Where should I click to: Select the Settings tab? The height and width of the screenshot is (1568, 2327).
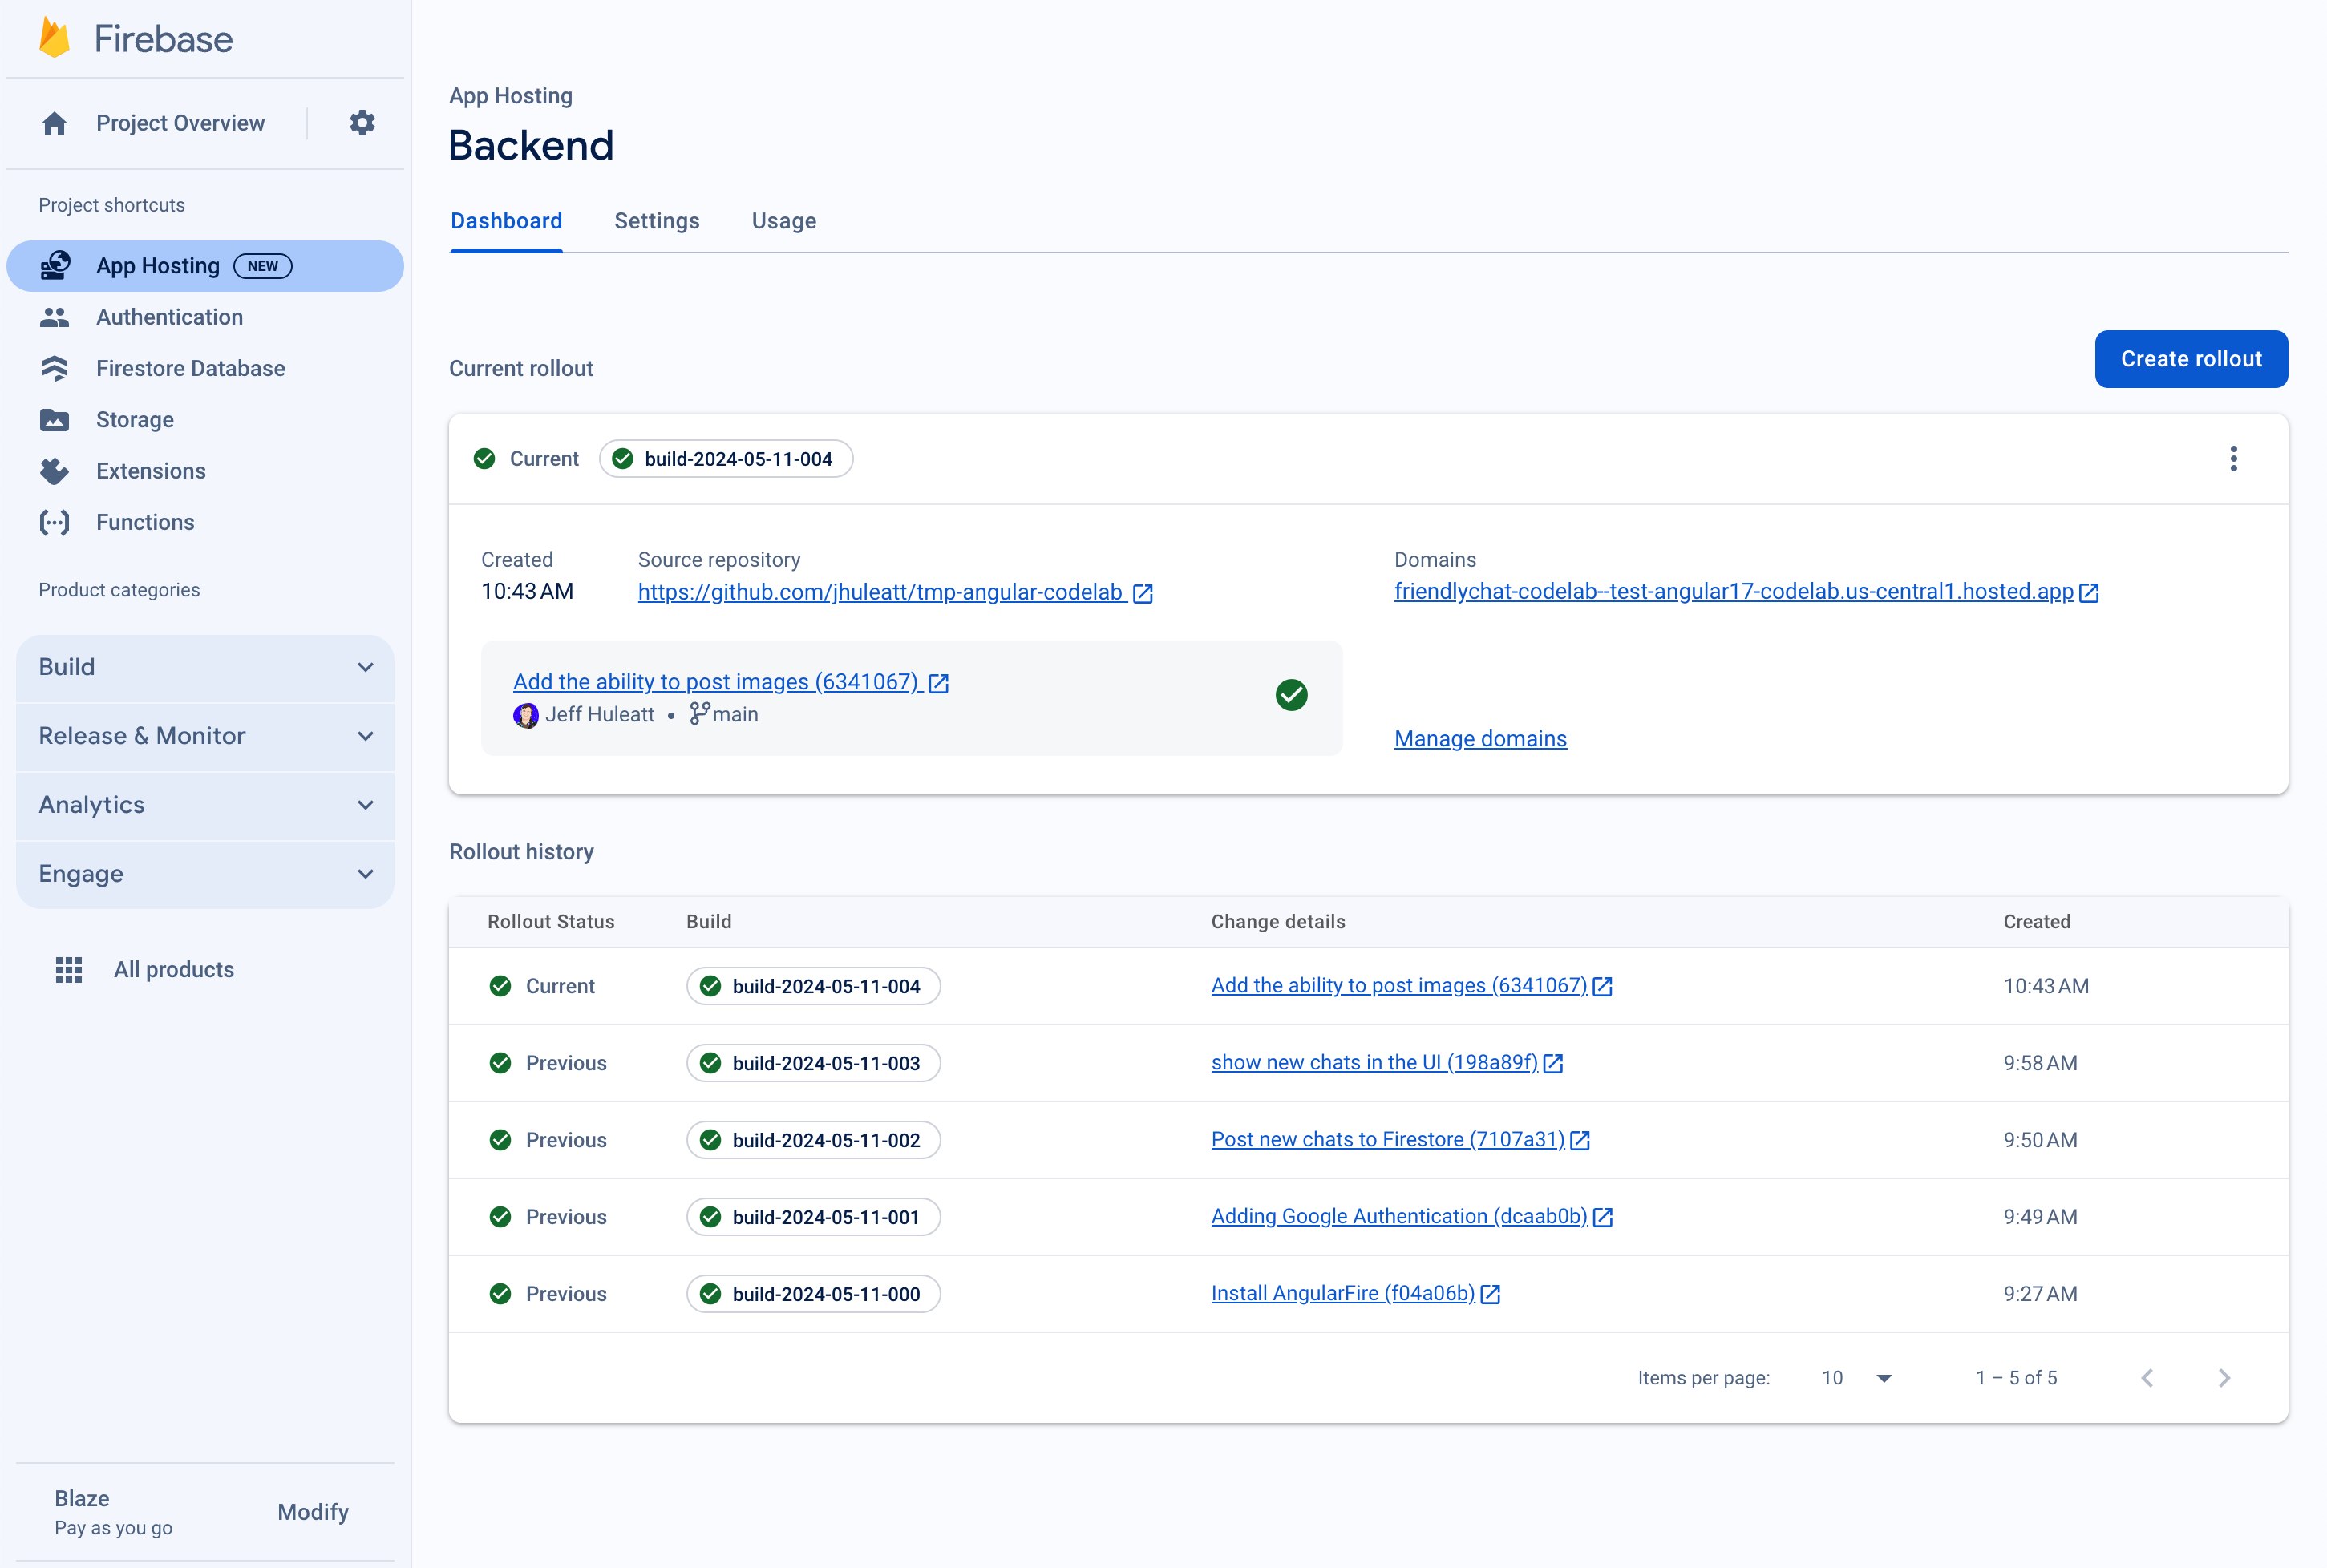(658, 220)
